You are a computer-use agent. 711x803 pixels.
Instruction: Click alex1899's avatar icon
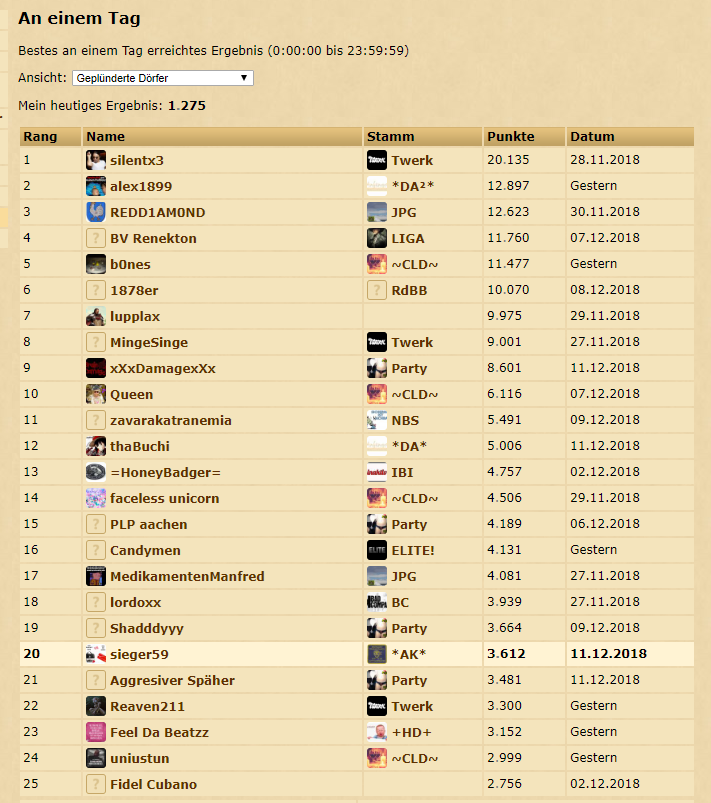point(96,186)
